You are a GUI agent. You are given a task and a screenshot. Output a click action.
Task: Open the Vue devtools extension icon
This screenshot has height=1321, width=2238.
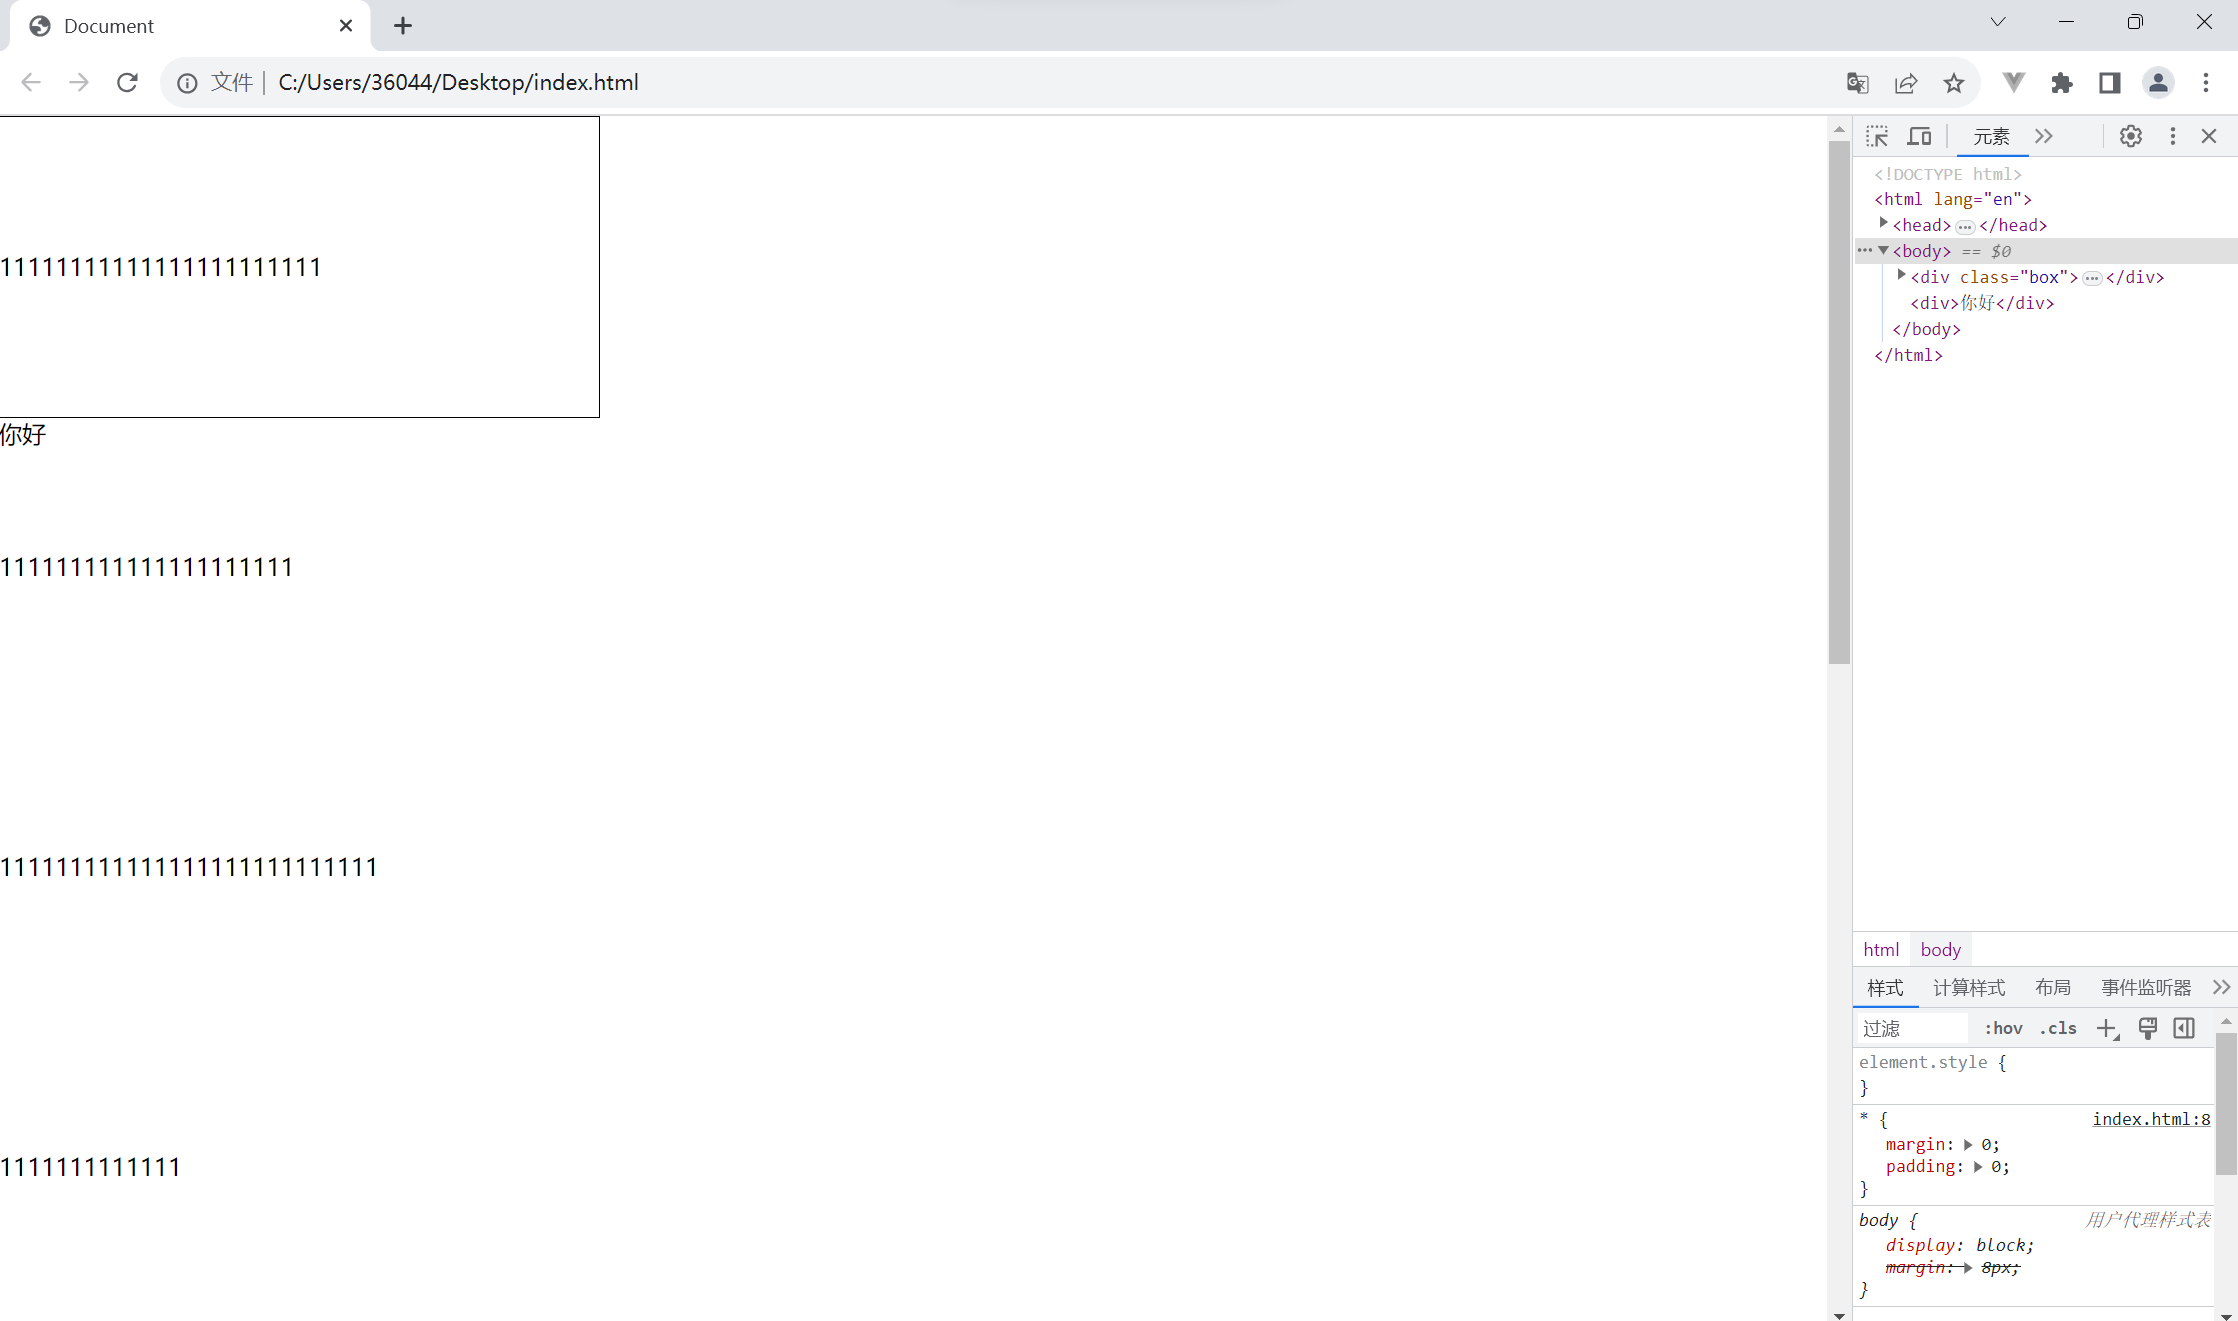[x=2014, y=83]
